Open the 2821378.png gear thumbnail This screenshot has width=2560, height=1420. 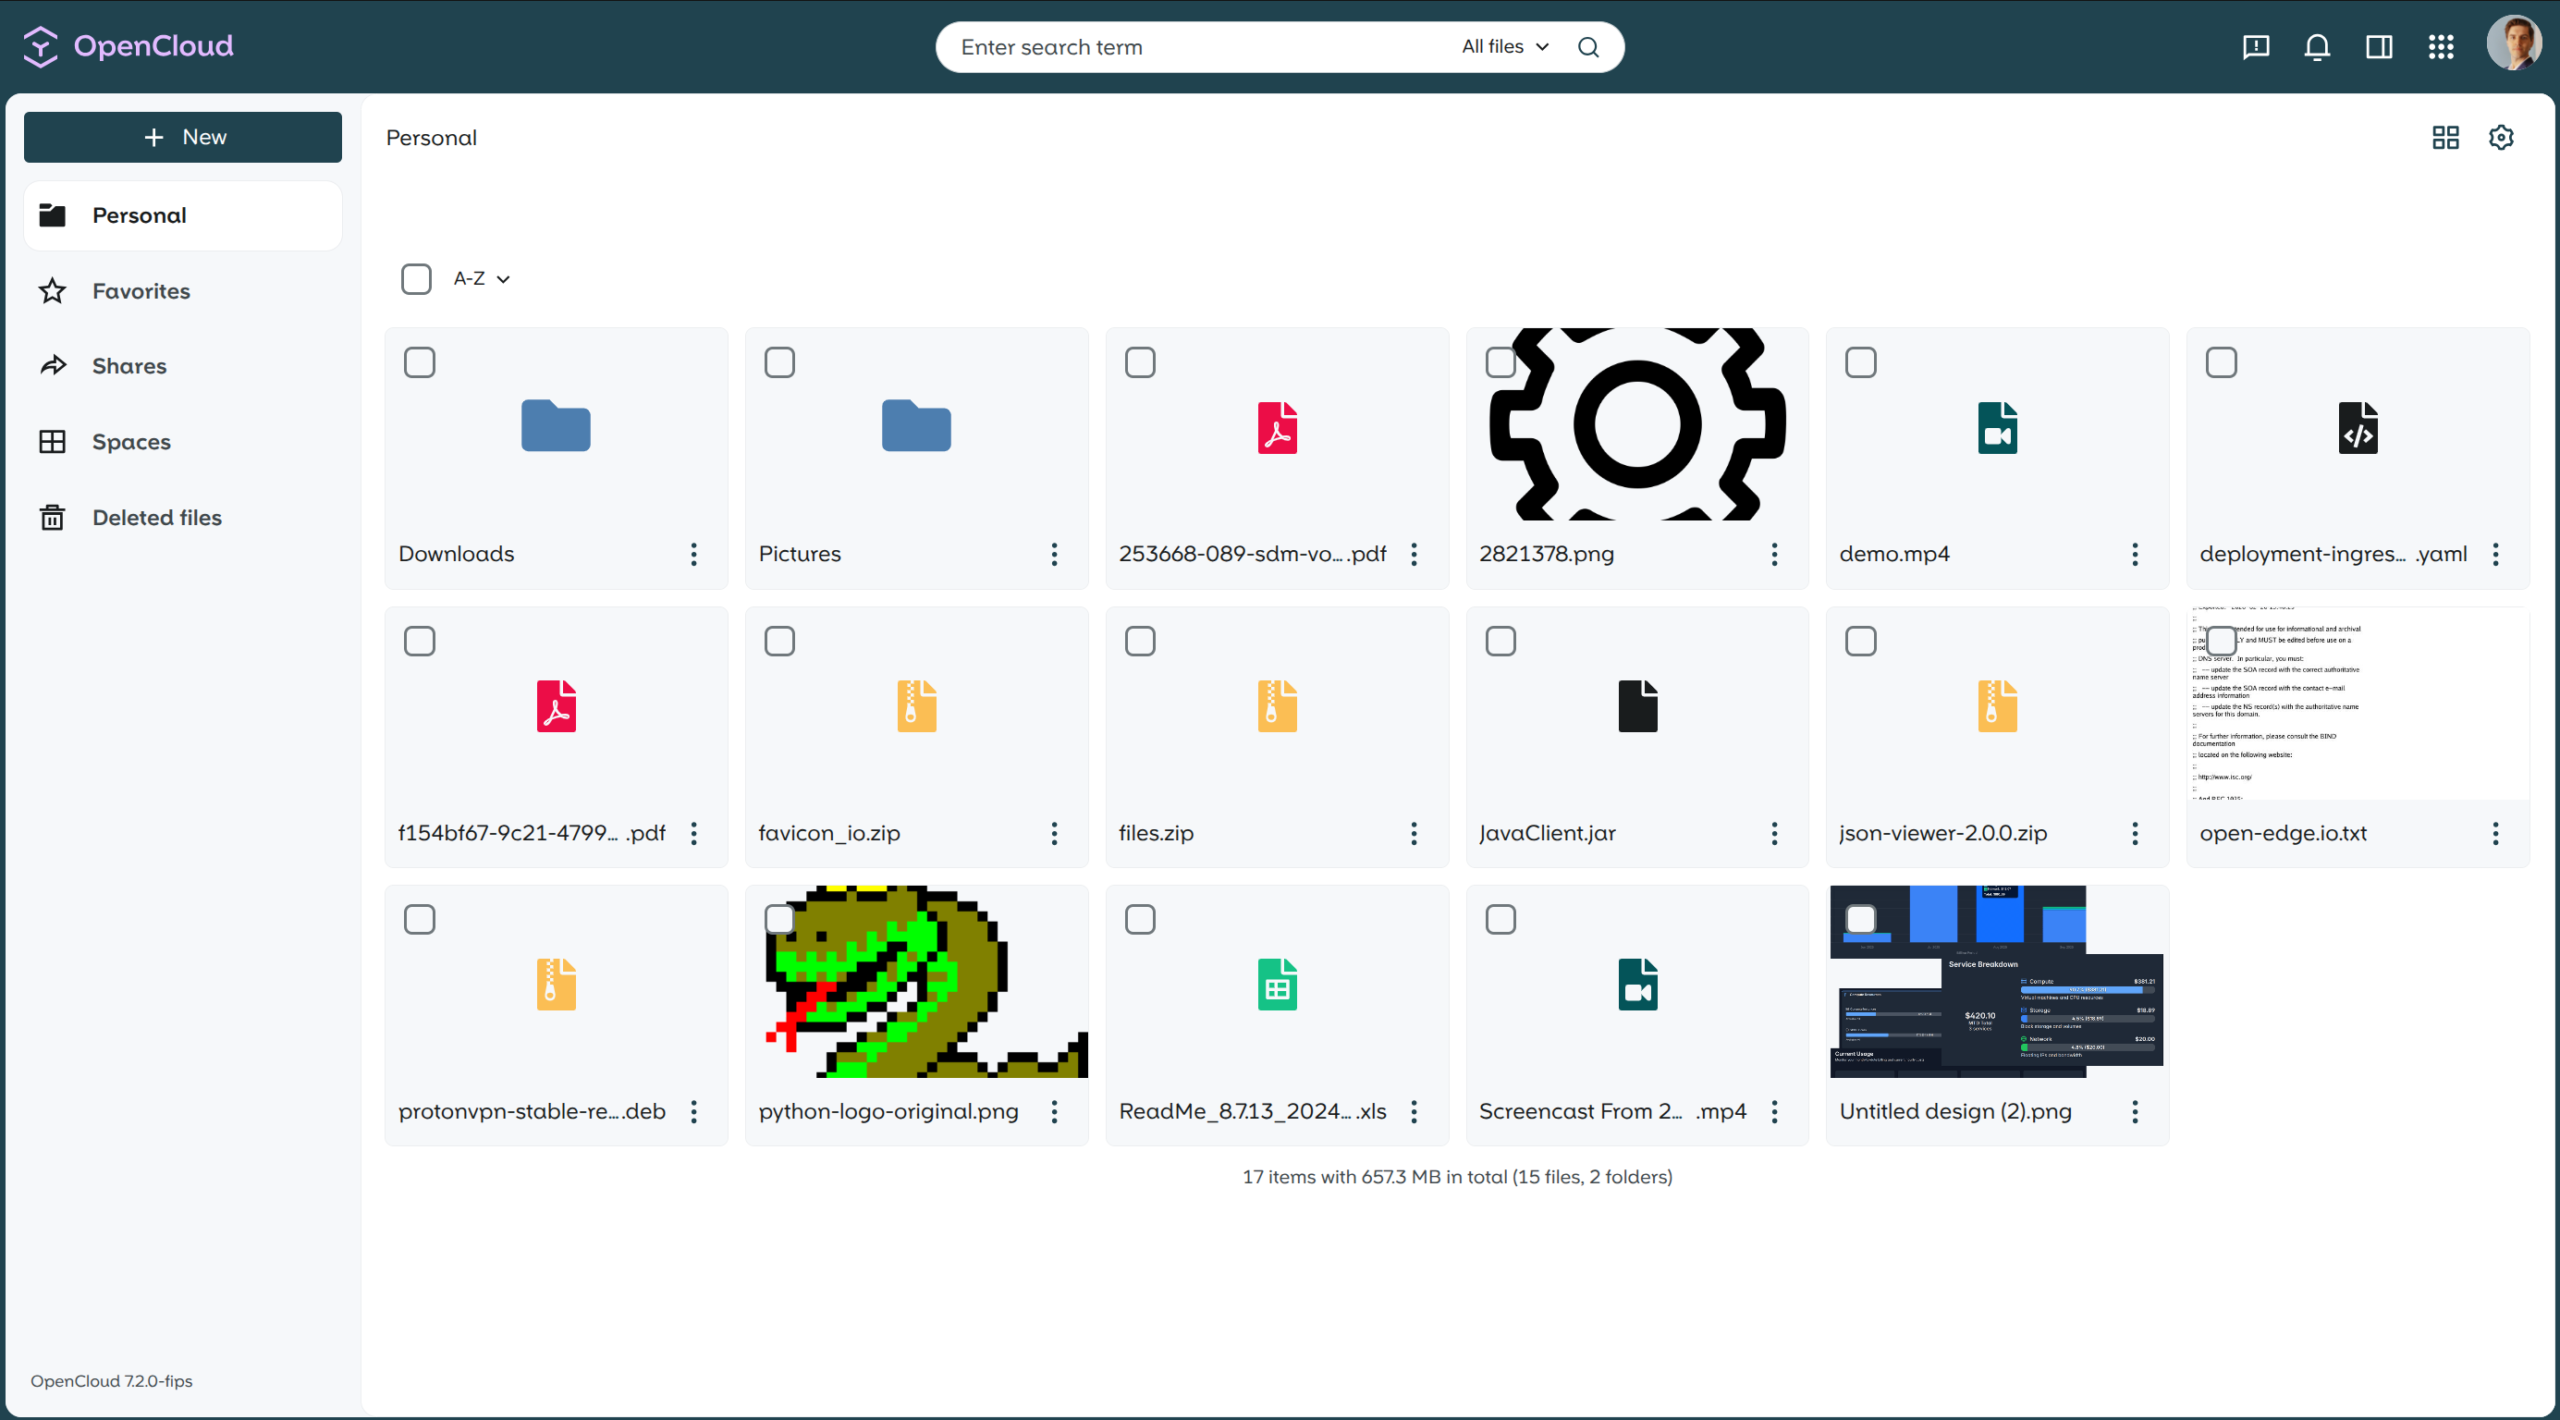(1637, 424)
